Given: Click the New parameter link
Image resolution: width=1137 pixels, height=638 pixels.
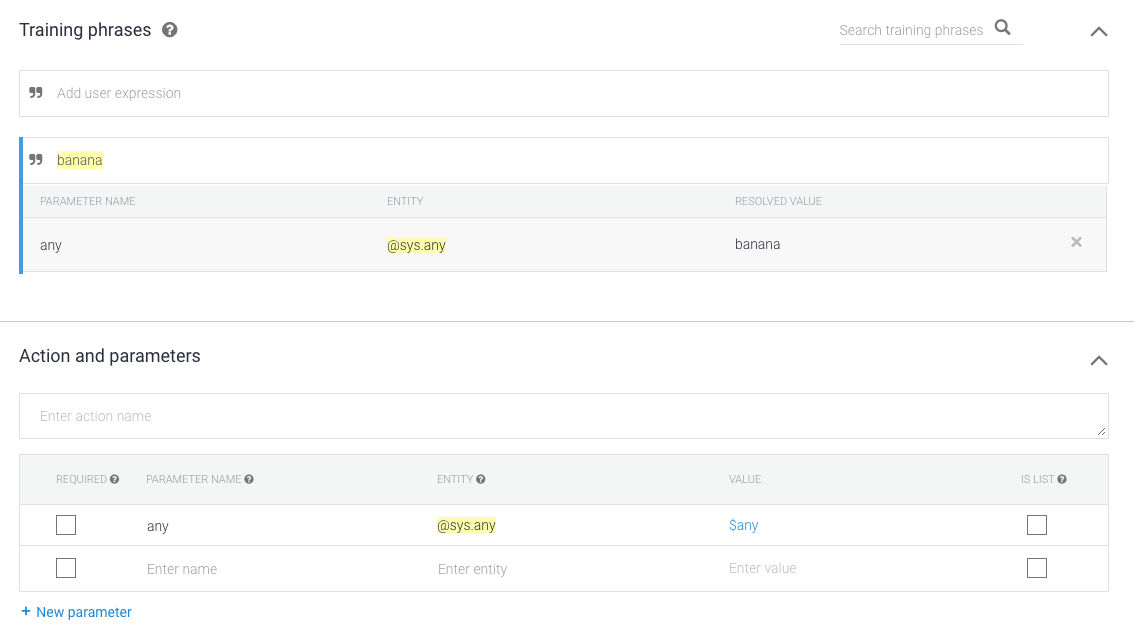Looking at the screenshot, I should [76, 612].
